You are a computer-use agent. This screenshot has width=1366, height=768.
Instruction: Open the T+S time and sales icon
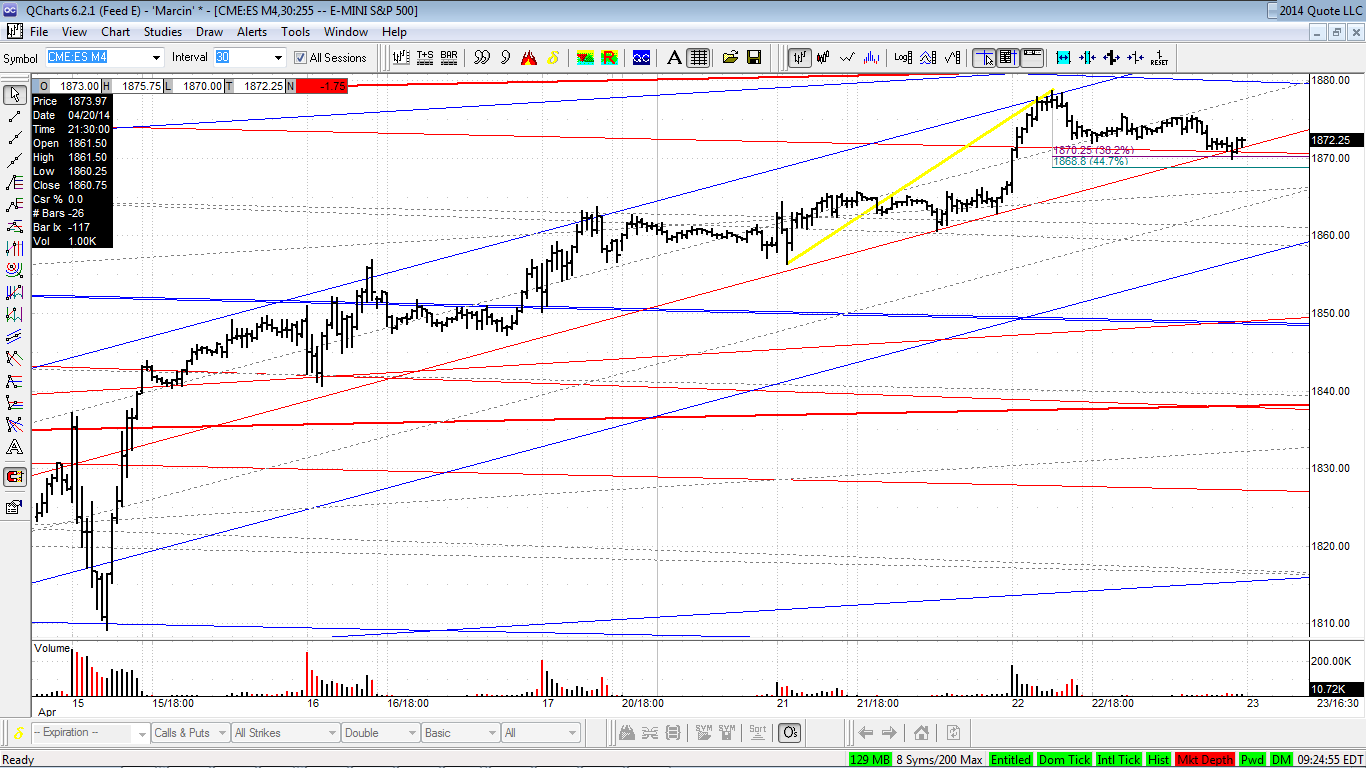pyautogui.click(x=425, y=57)
